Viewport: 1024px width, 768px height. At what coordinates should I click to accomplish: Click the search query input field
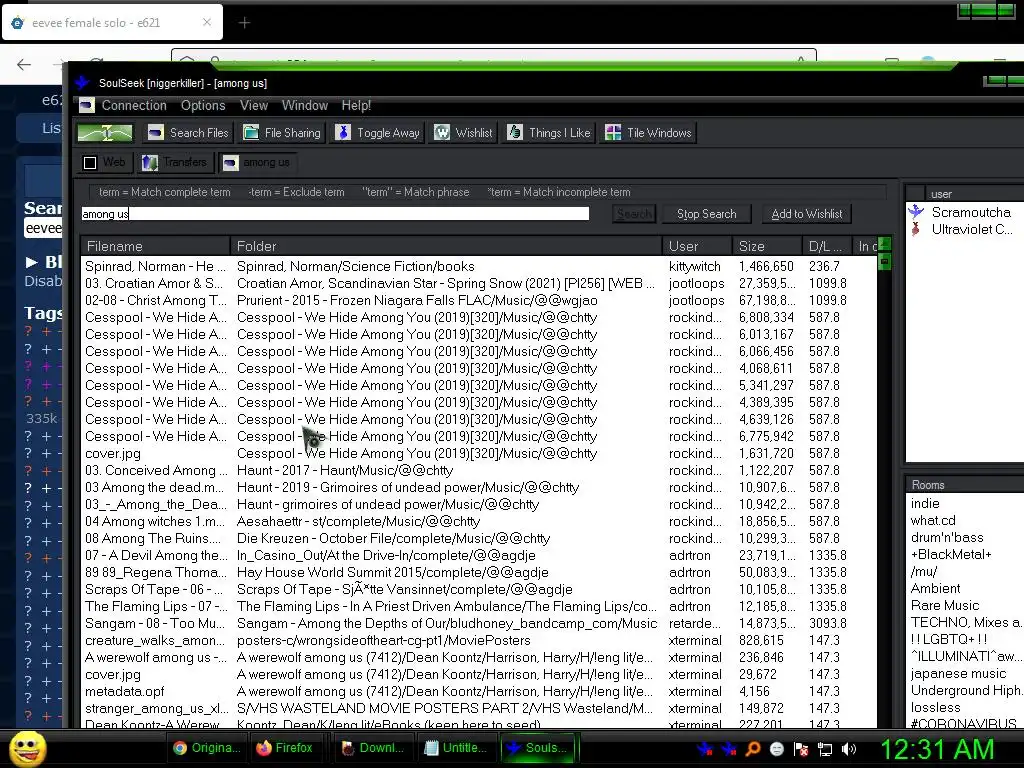[335, 214]
